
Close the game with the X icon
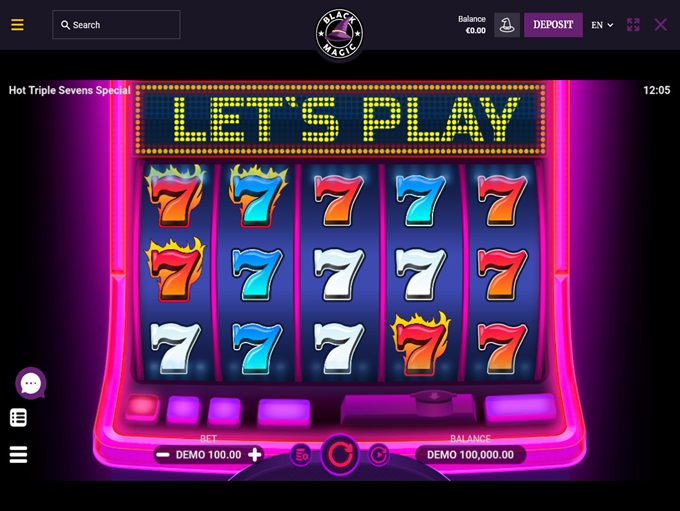[x=660, y=25]
